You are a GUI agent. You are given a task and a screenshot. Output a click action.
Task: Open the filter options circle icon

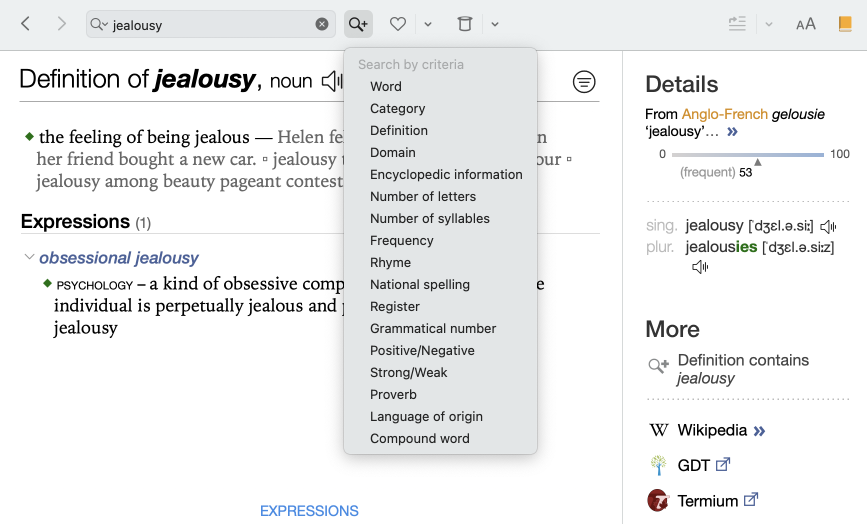[584, 82]
